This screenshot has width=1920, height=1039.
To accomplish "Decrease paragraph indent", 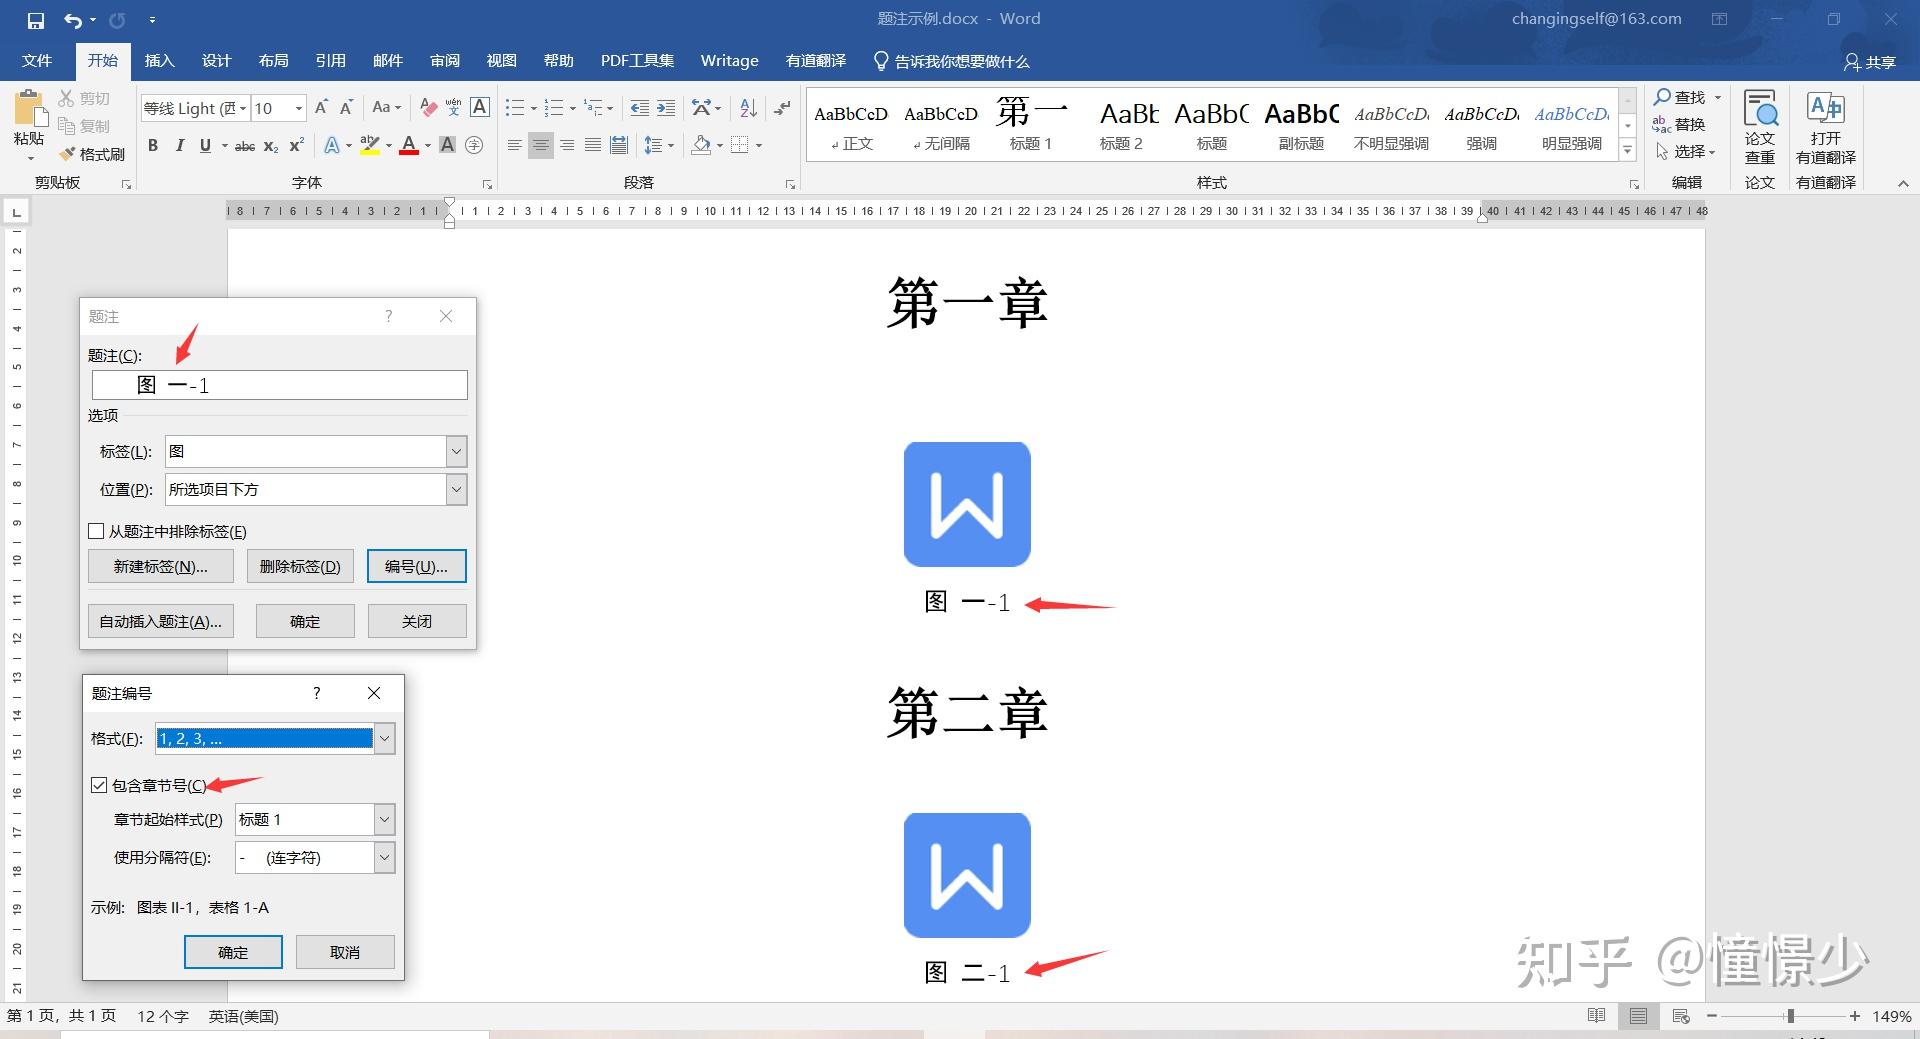I will 640,108.
